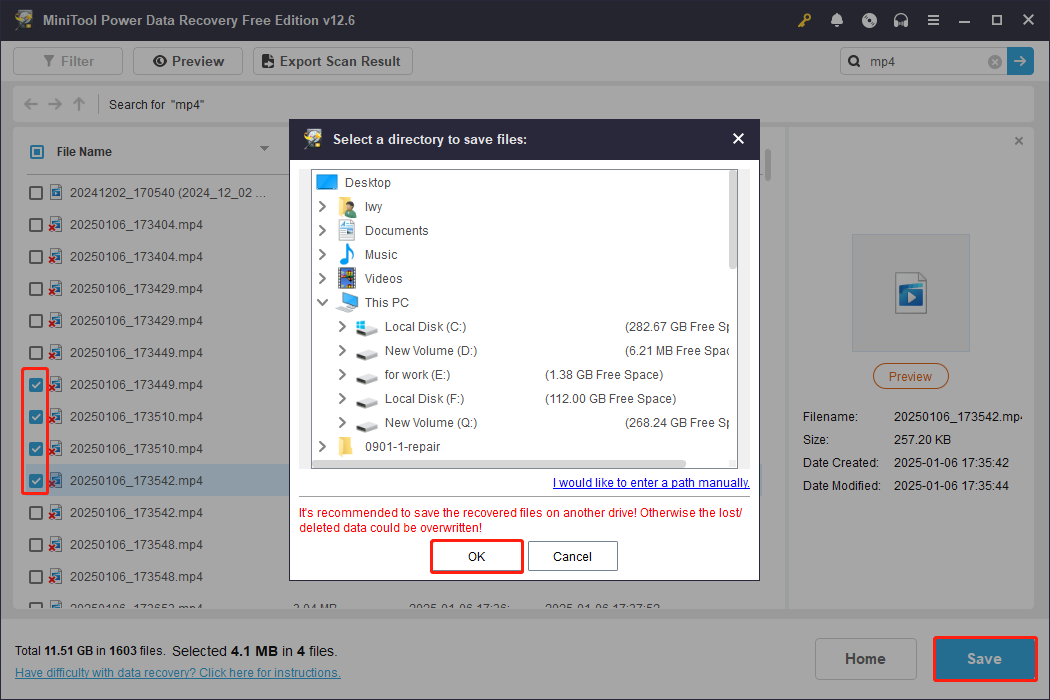Toggle the select-all checkbox beside File Name

(37, 151)
